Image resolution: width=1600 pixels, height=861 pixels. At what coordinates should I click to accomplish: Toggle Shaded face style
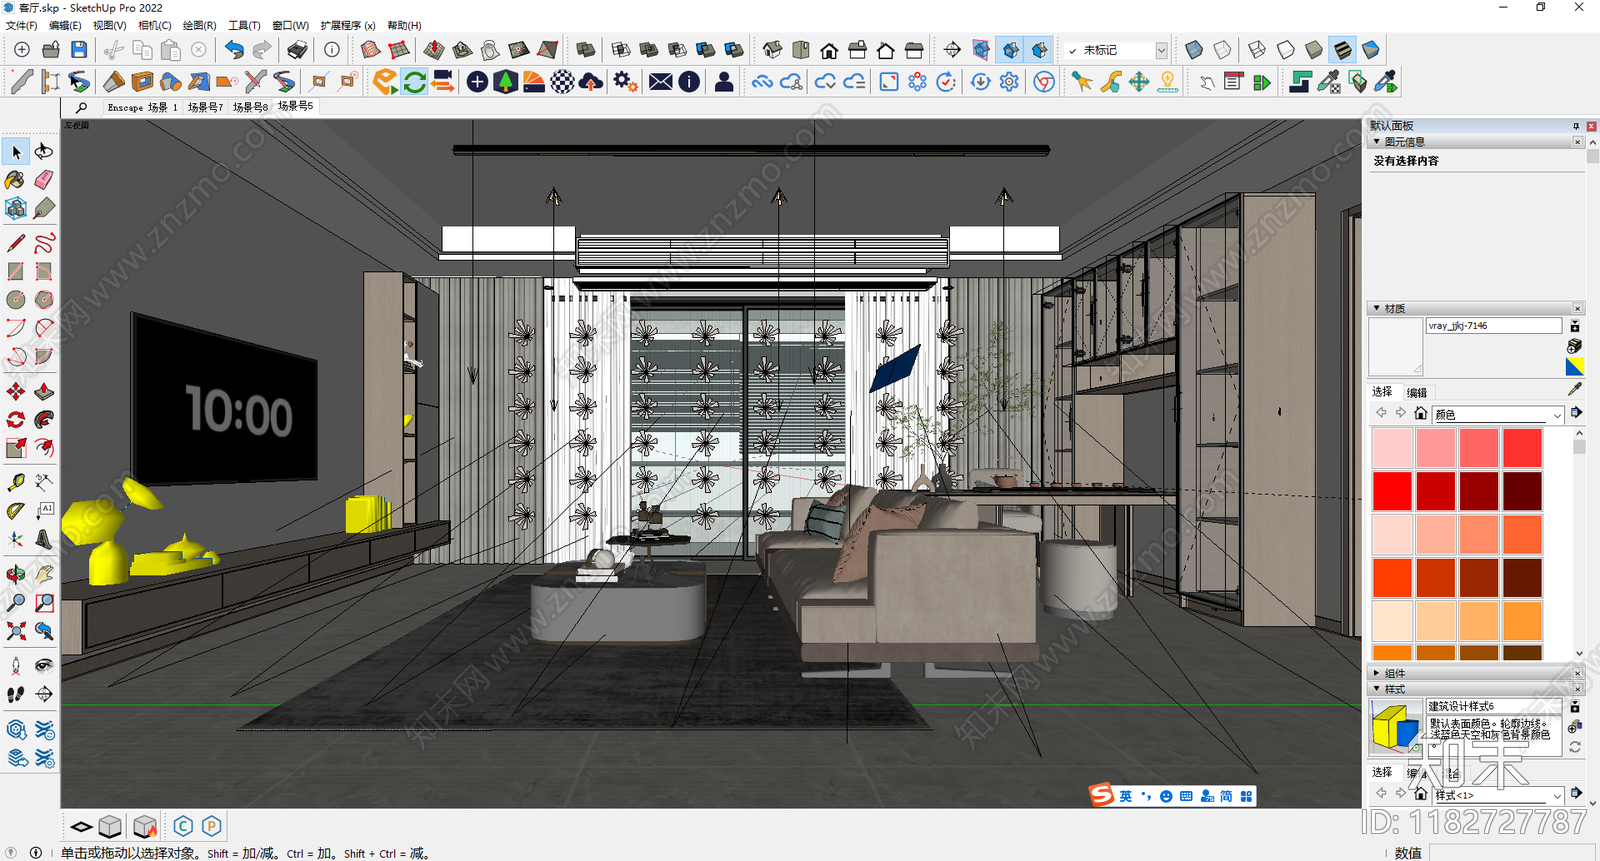[x=1314, y=50]
